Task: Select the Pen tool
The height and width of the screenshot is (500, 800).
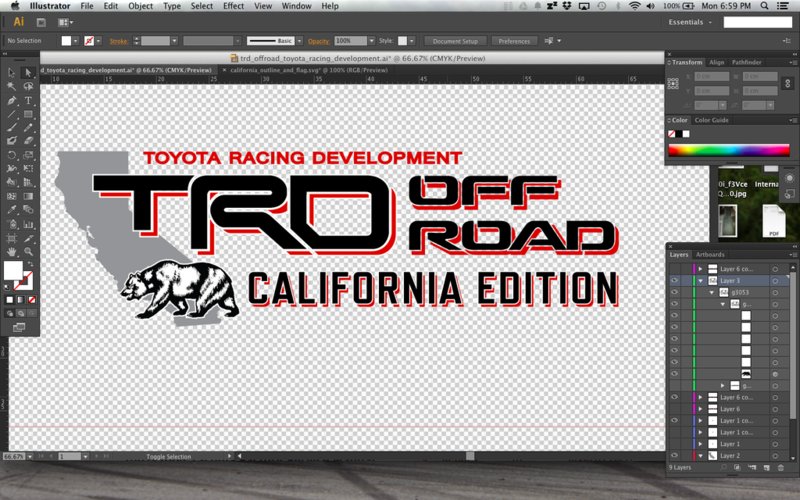Action: point(11,101)
